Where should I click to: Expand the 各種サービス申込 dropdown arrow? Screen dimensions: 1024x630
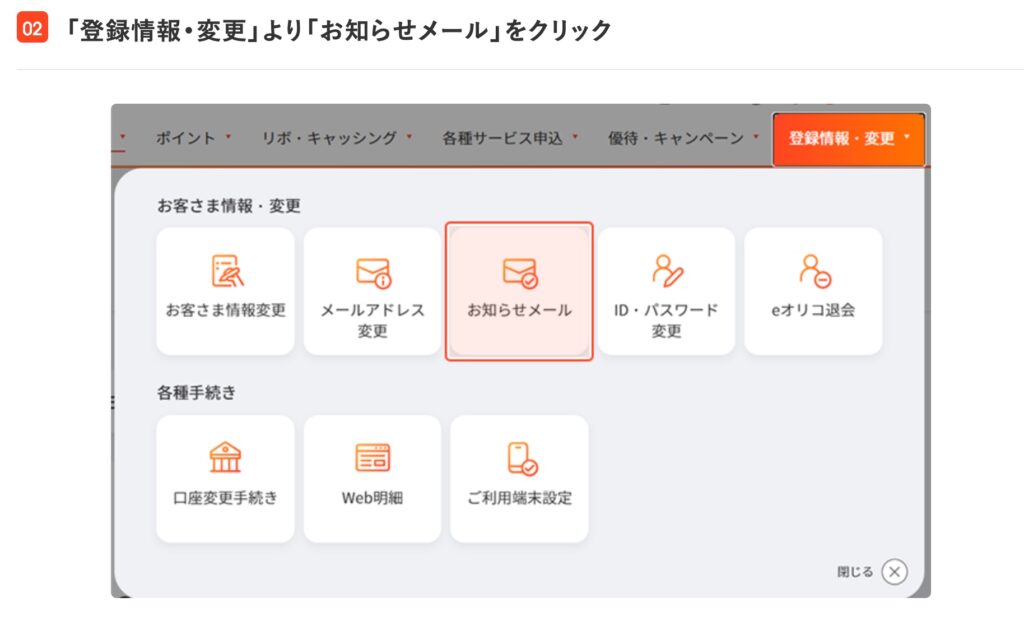[x=575, y=136]
